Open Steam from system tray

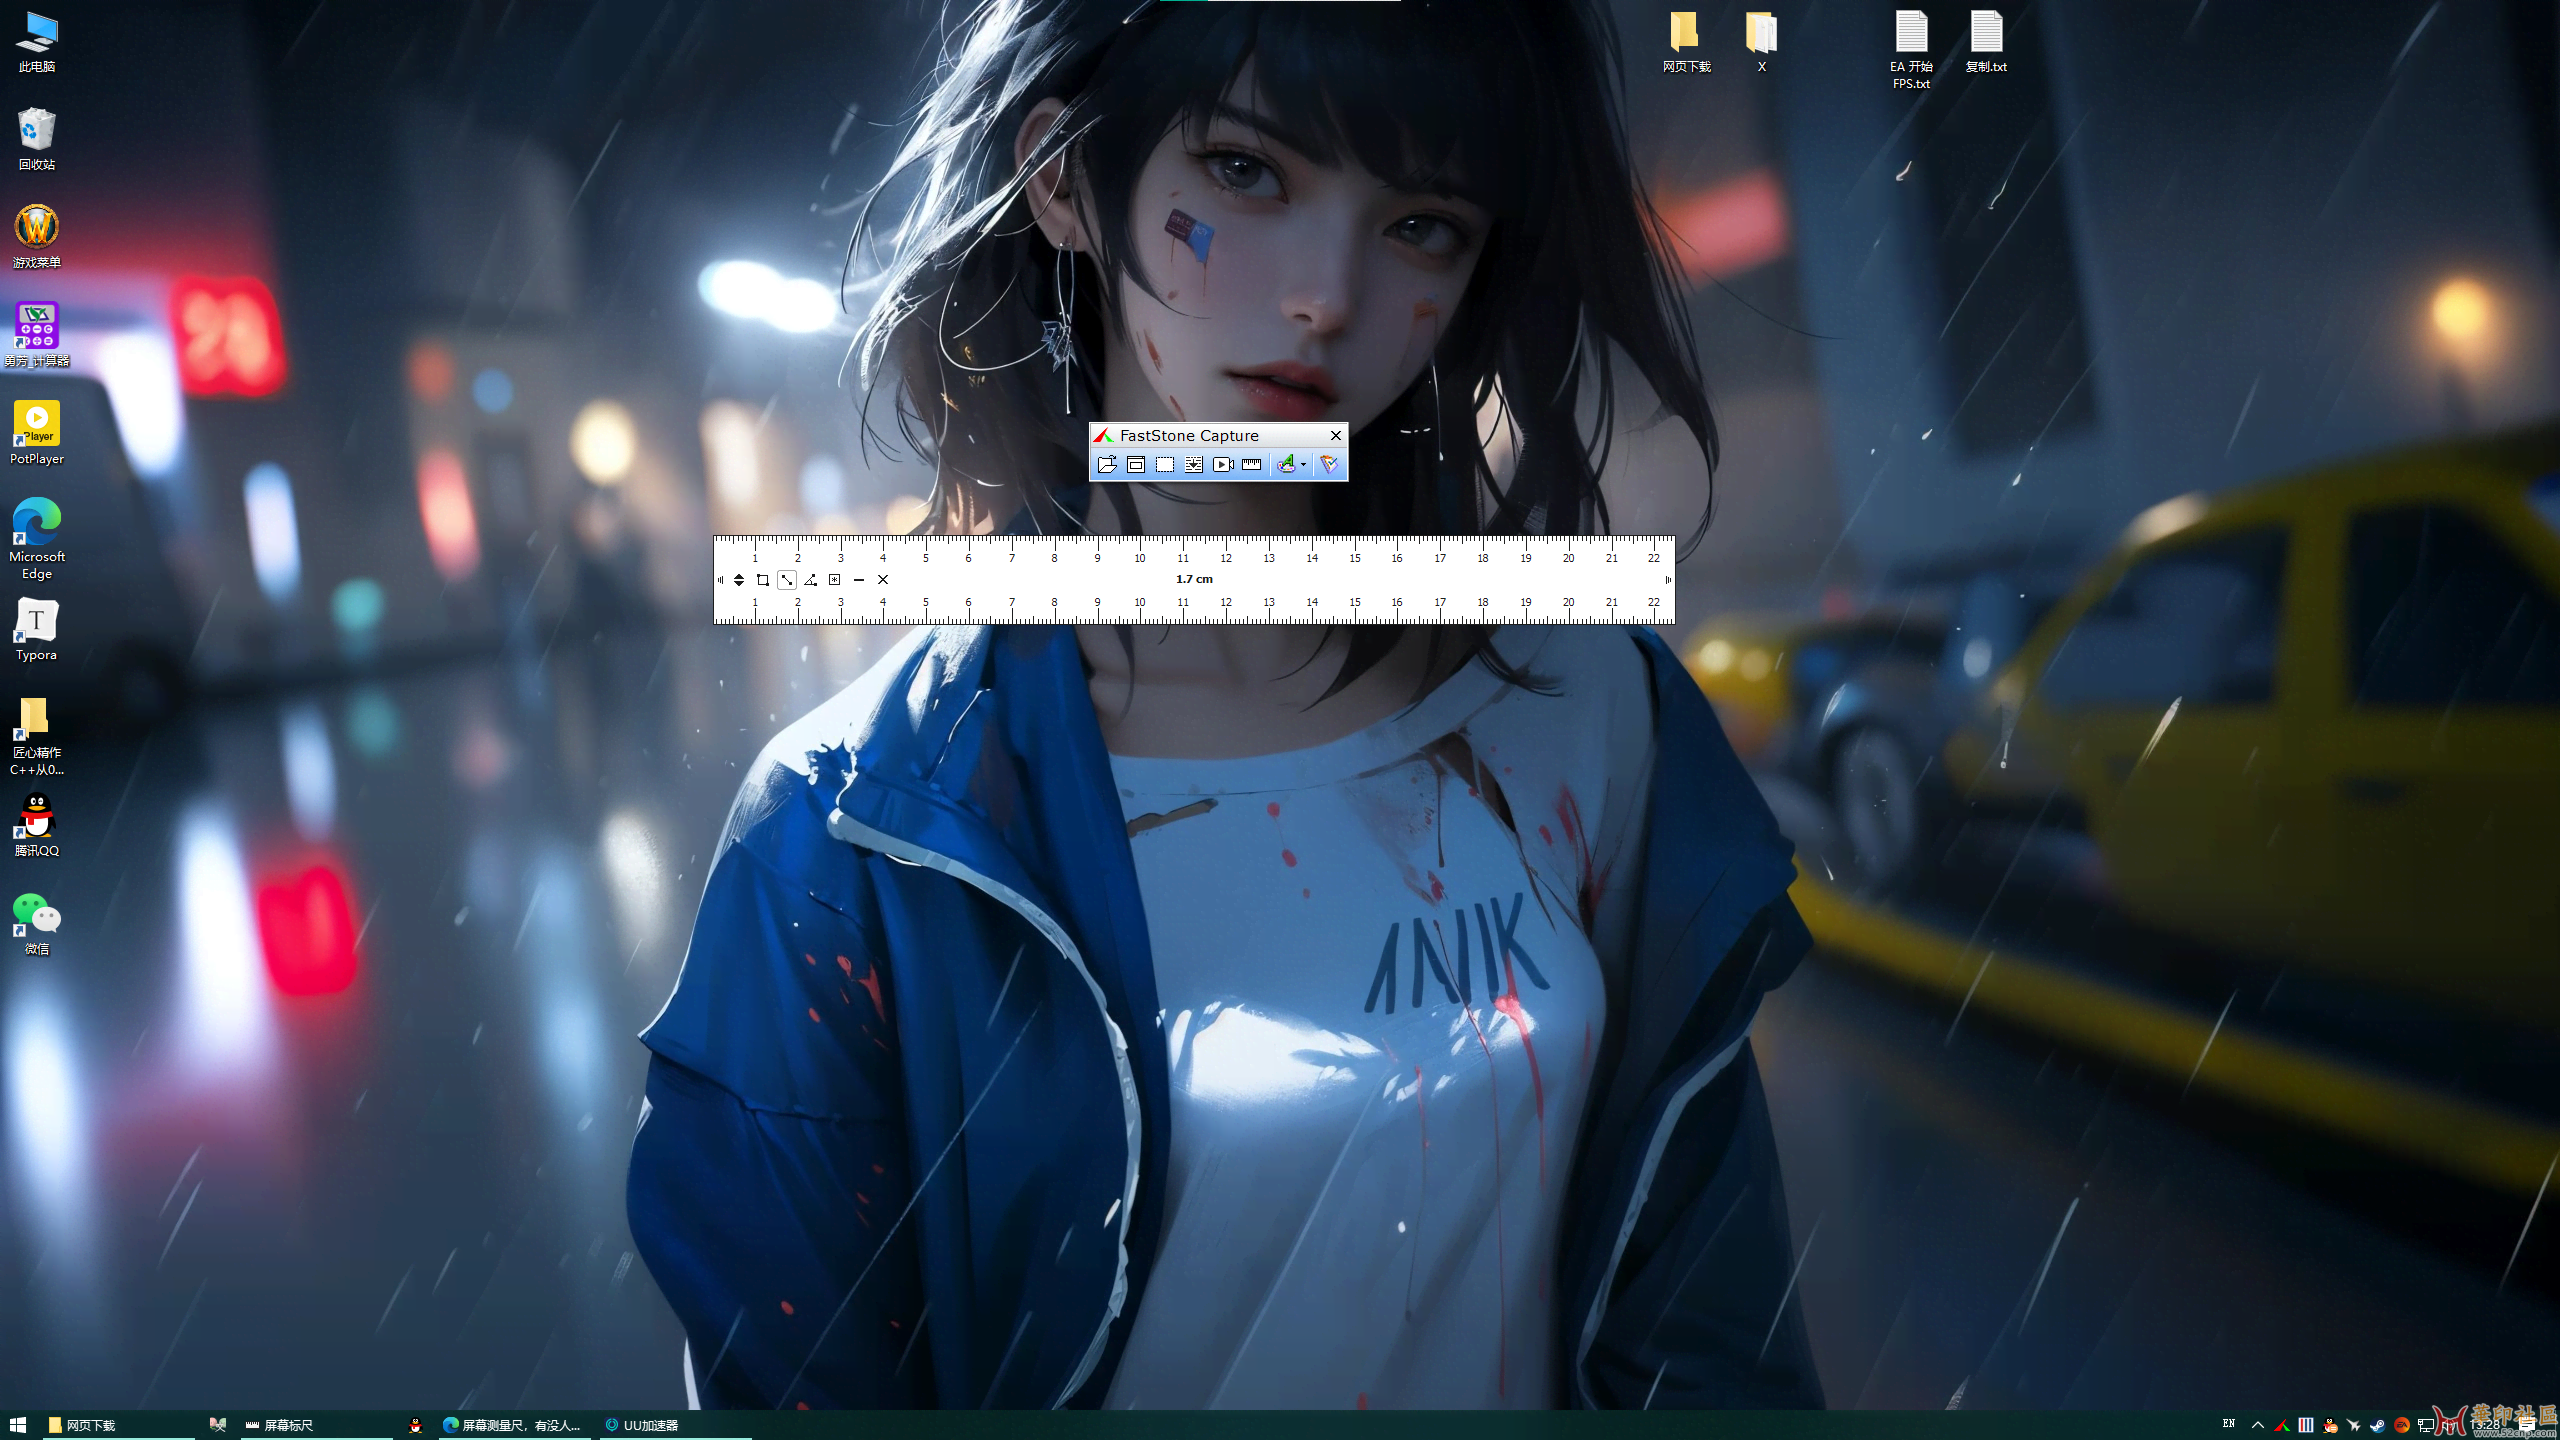click(x=2377, y=1425)
